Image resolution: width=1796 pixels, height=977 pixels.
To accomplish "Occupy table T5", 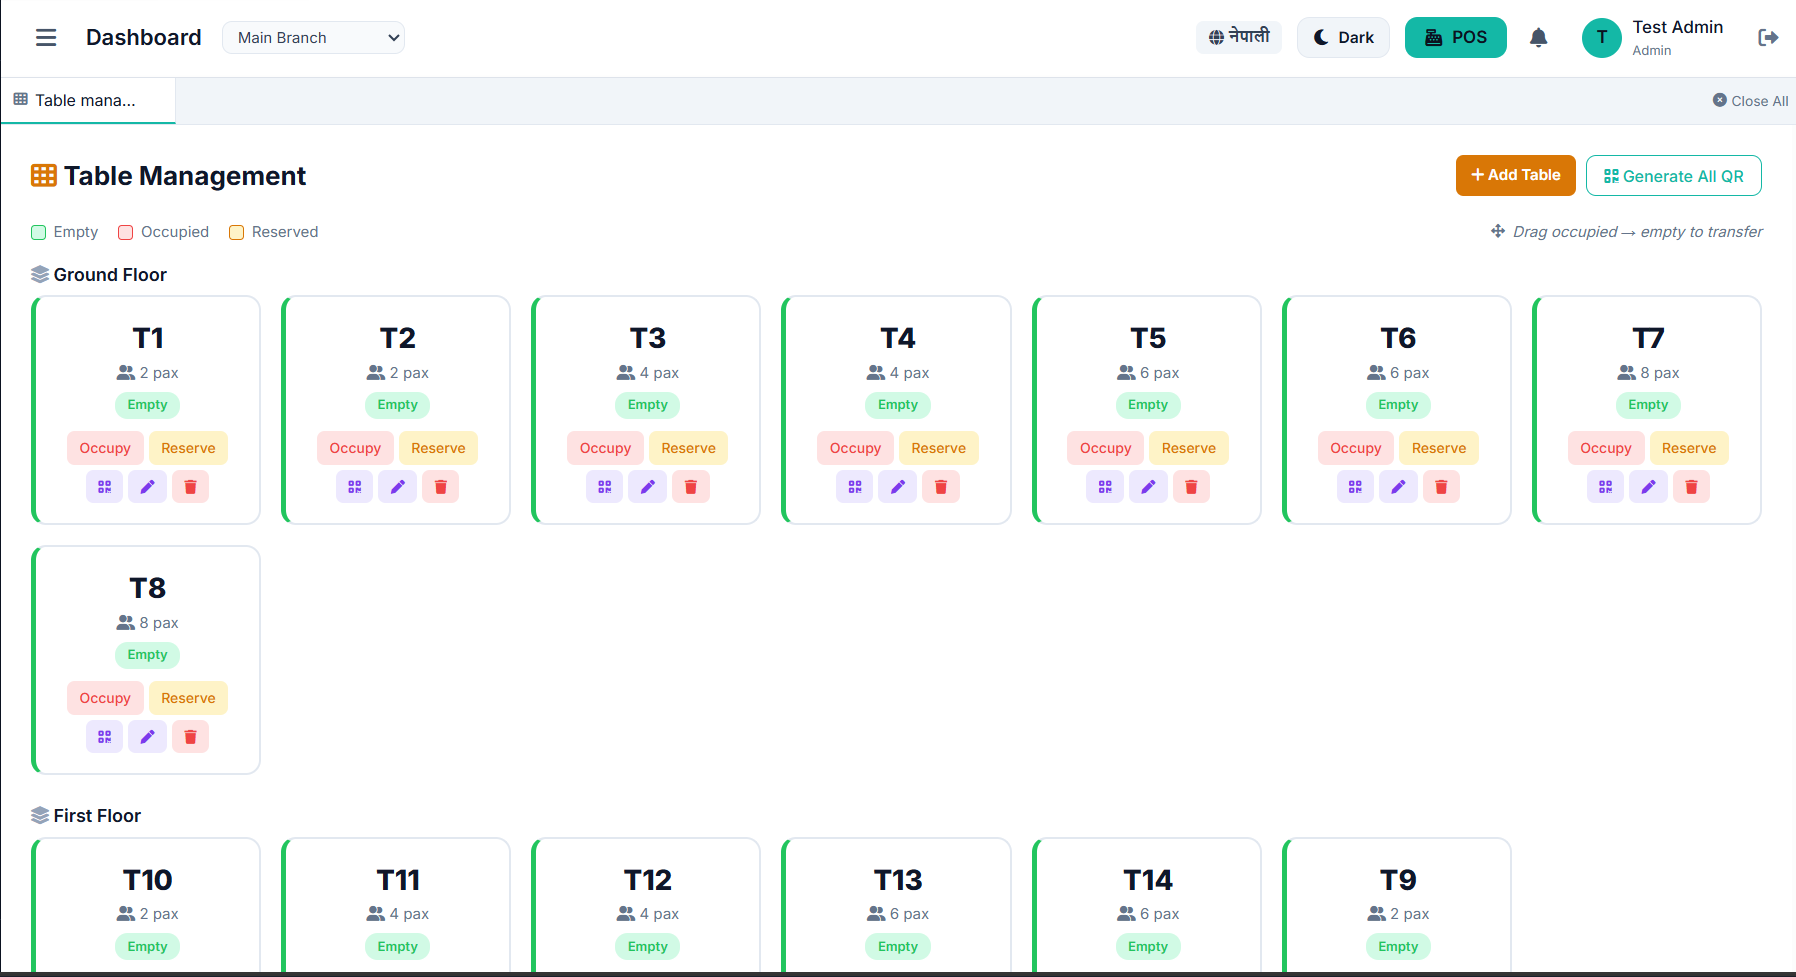I will pos(1105,448).
